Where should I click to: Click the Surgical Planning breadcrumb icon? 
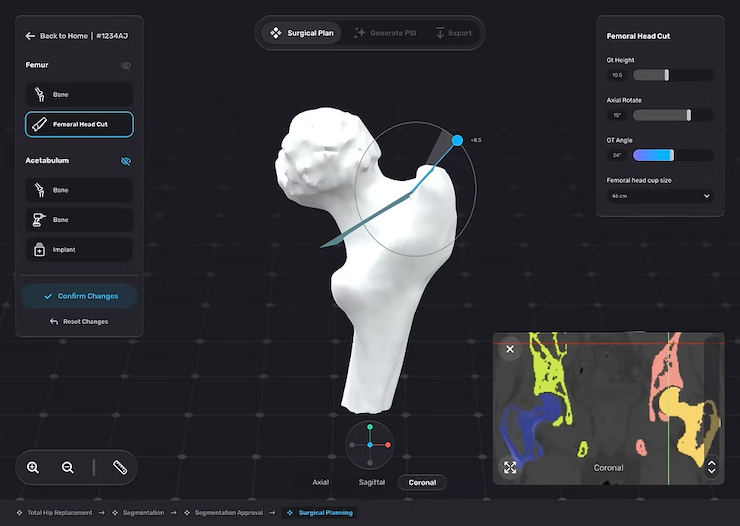click(290, 513)
